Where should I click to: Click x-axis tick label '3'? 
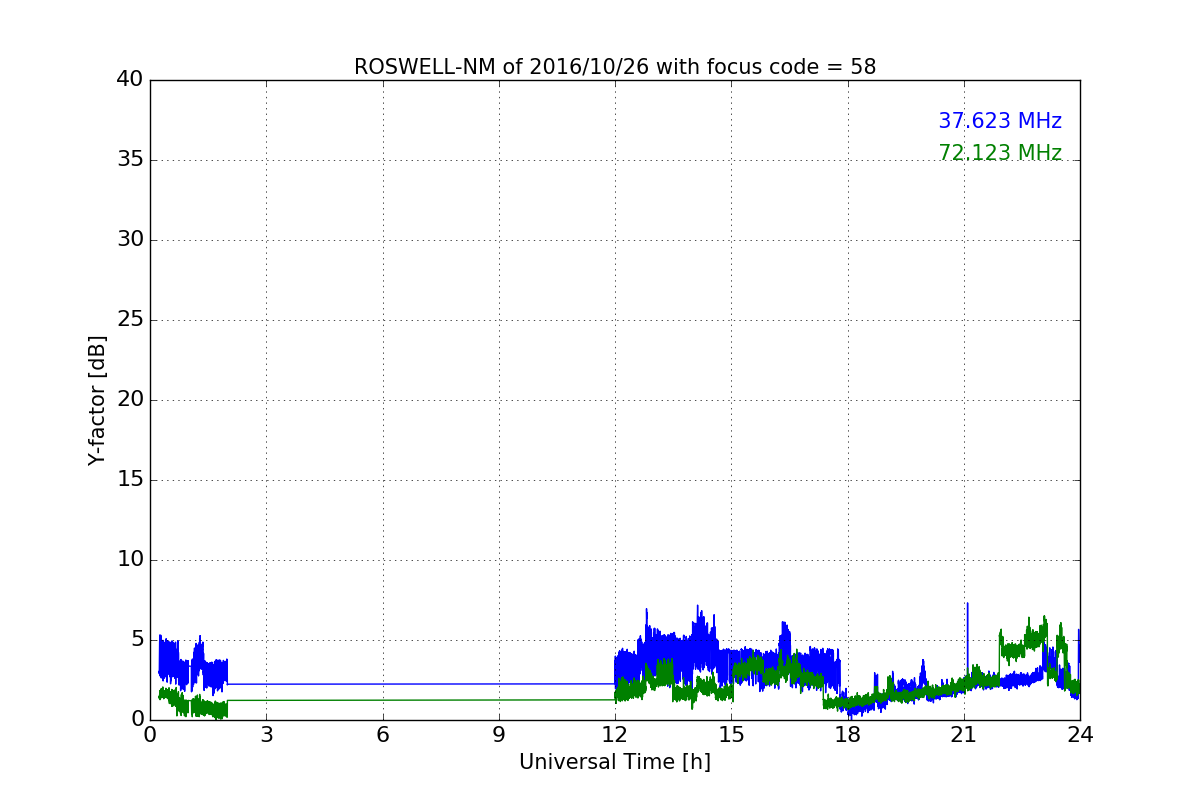pyautogui.click(x=266, y=735)
